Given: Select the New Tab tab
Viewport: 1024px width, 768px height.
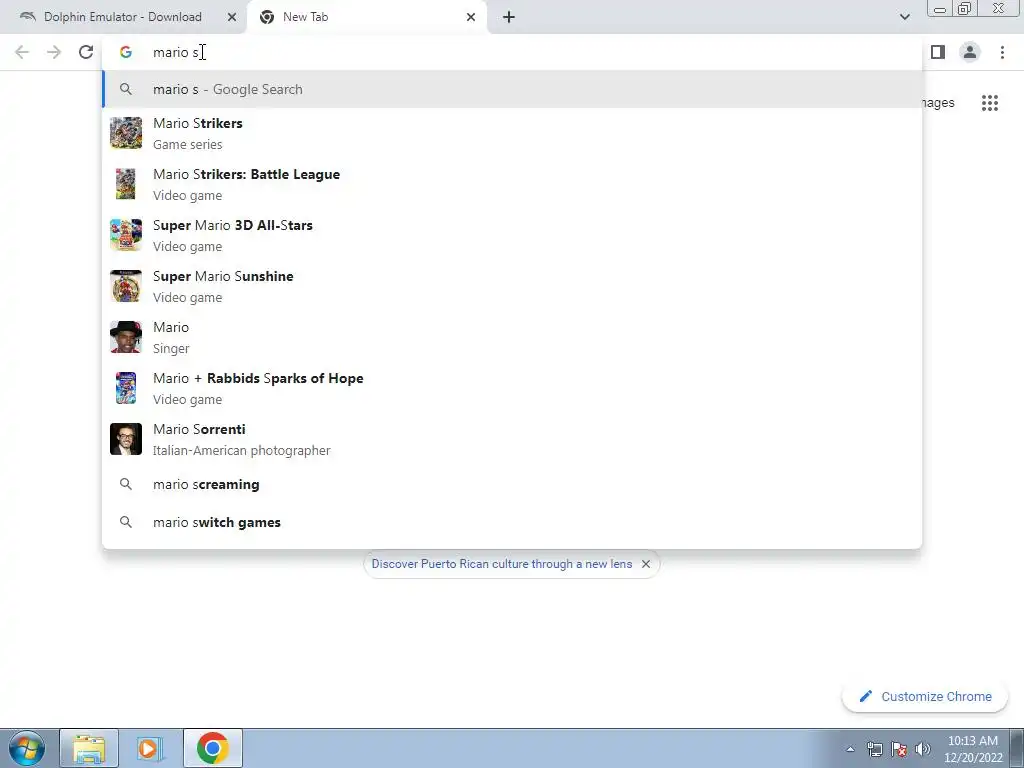Looking at the screenshot, I should pos(366,17).
